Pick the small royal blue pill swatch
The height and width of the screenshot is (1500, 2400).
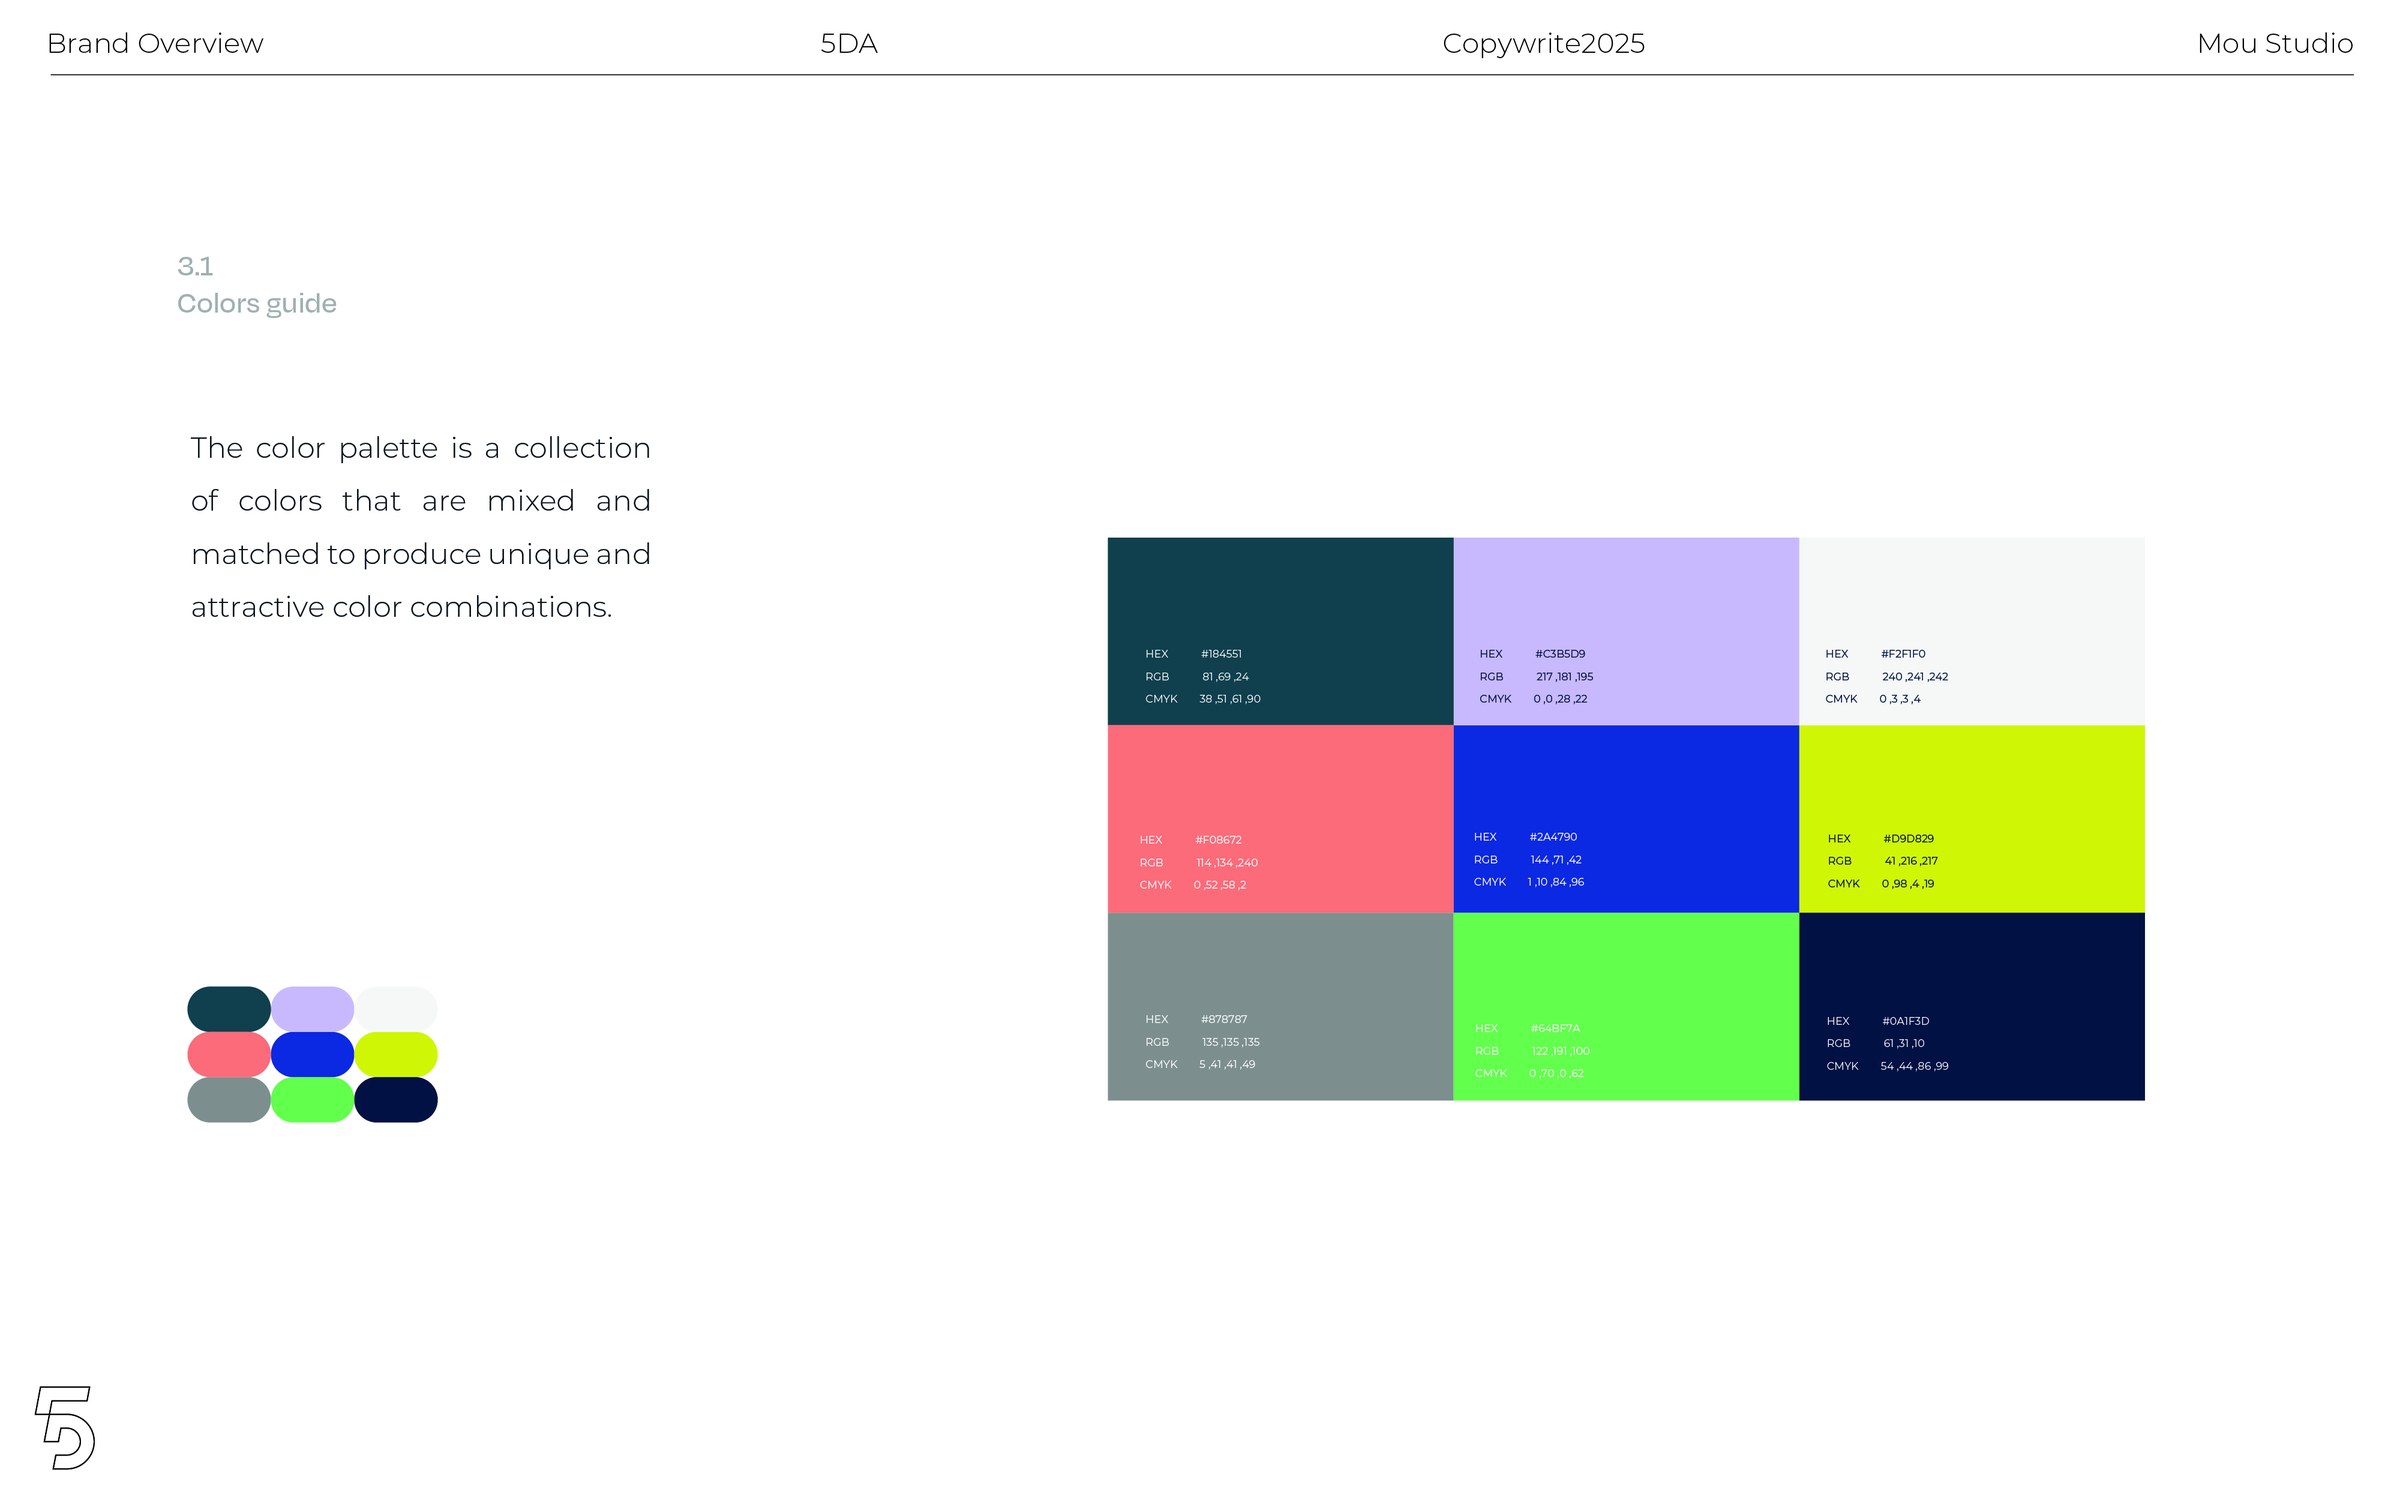pyautogui.click(x=312, y=1054)
